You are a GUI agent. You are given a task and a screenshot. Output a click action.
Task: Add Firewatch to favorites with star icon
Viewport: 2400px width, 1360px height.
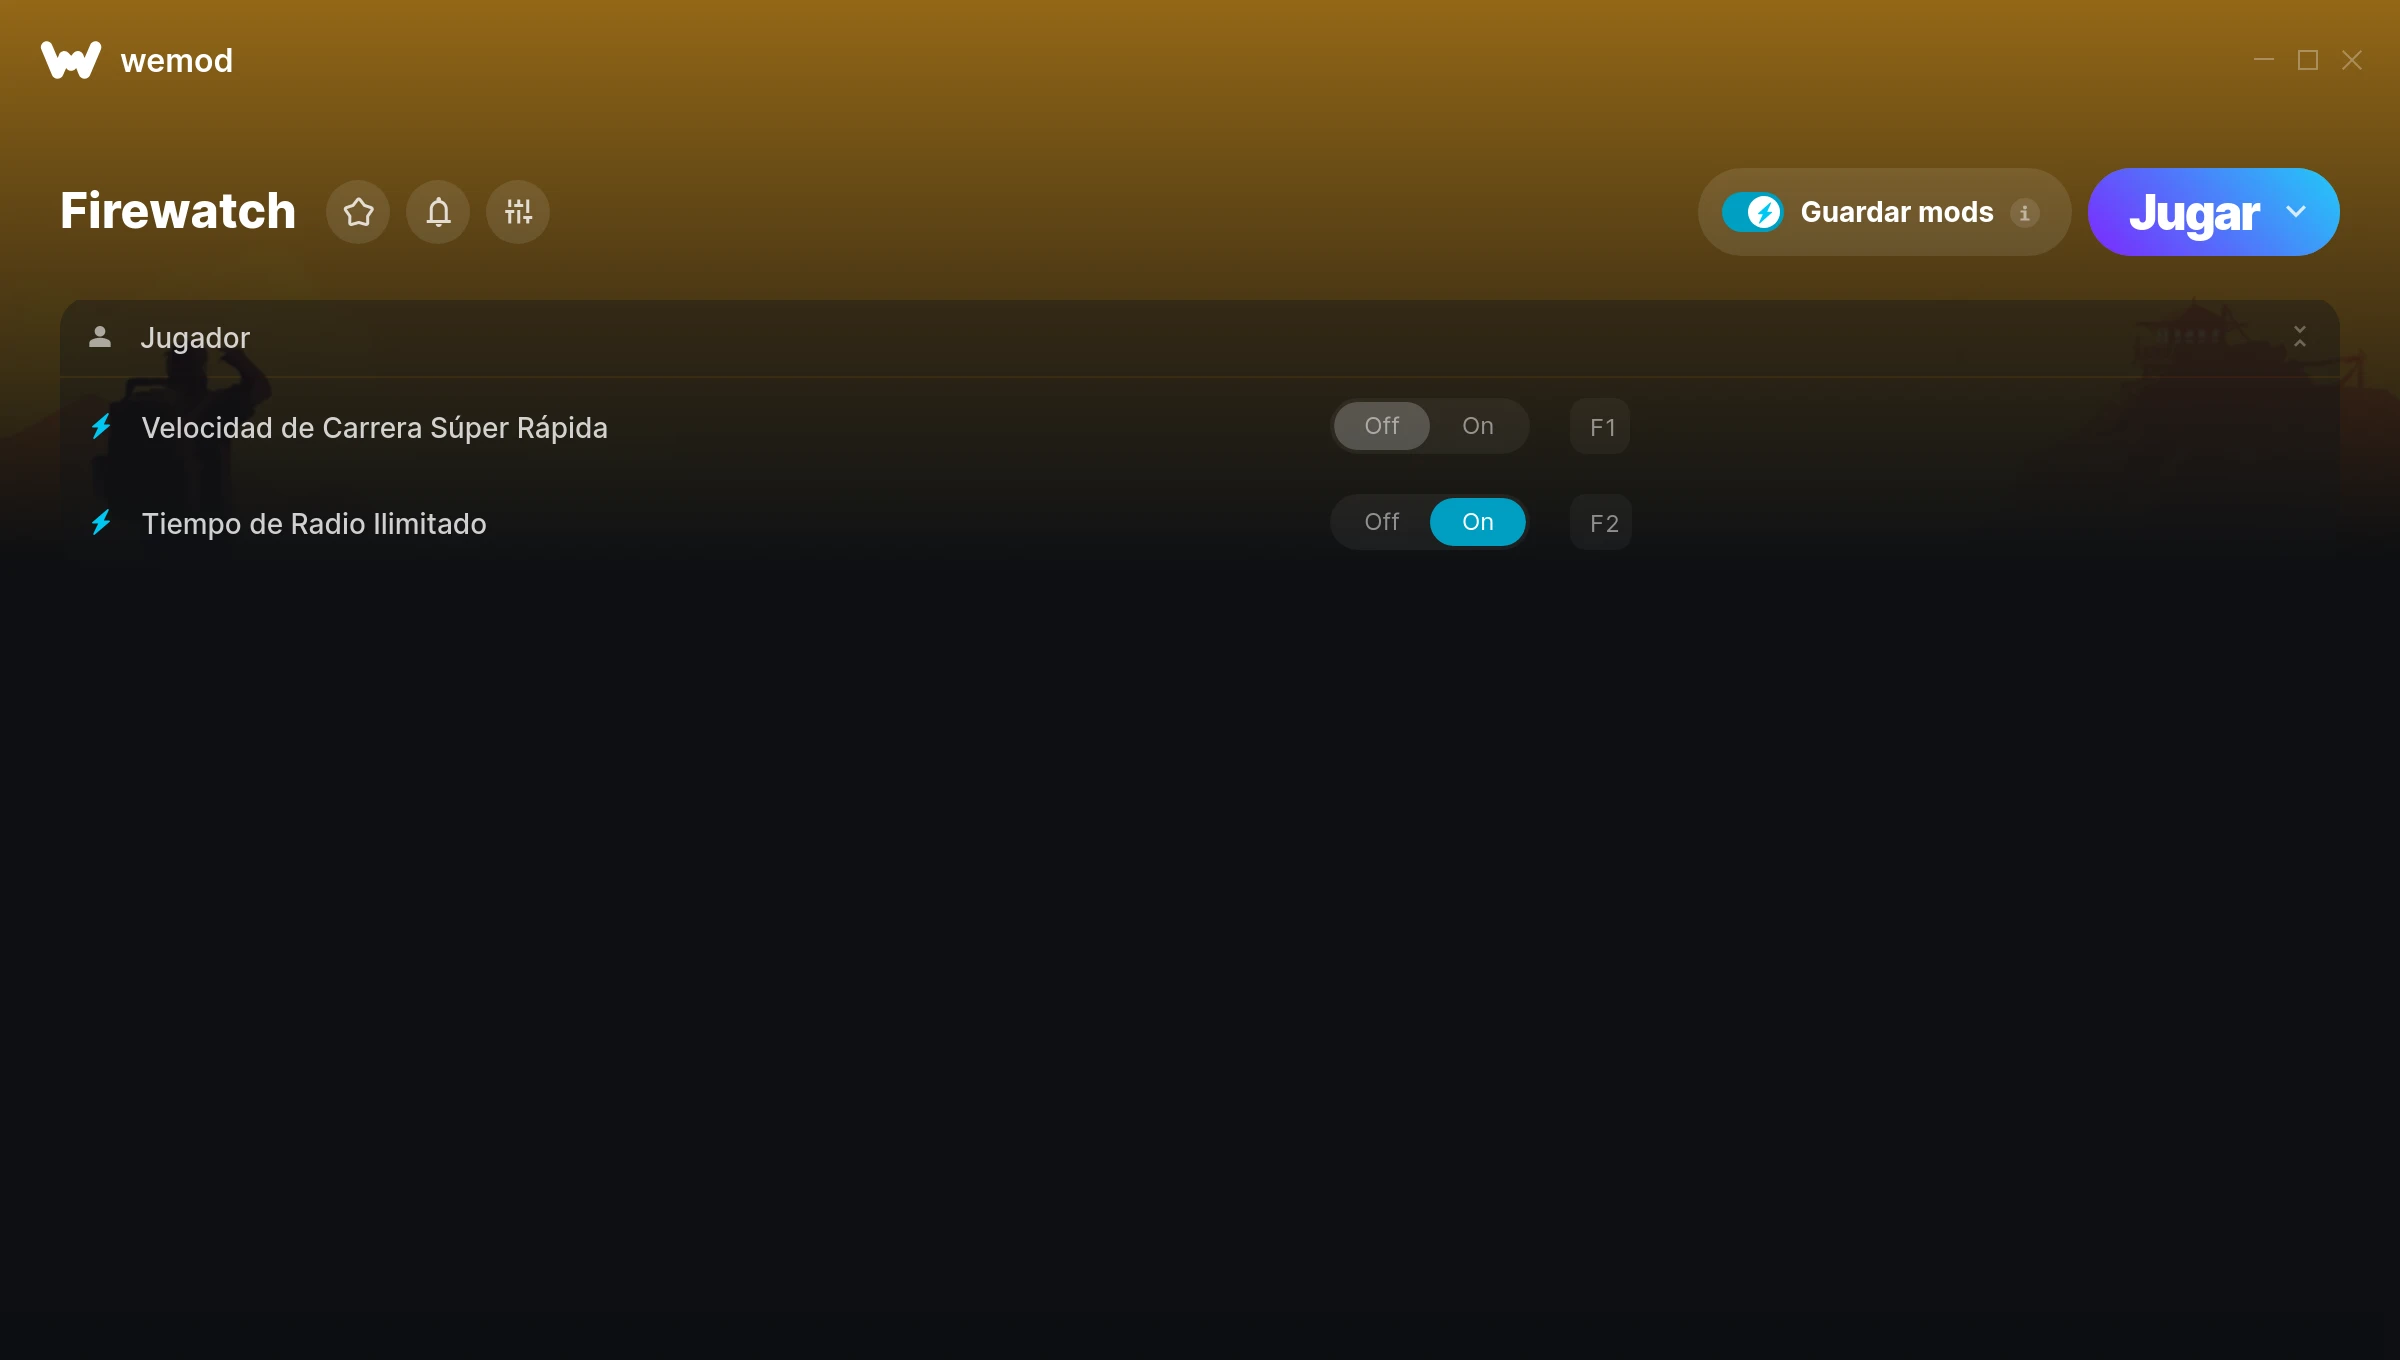[358, 212]
